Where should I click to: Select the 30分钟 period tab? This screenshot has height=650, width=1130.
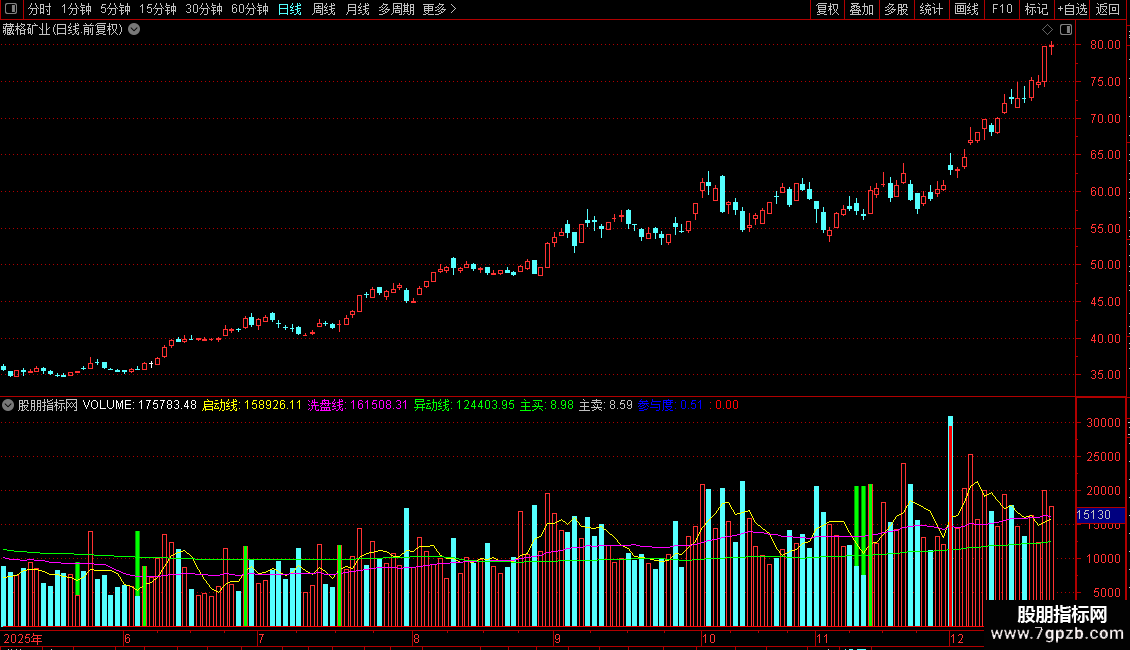point(204,9)
